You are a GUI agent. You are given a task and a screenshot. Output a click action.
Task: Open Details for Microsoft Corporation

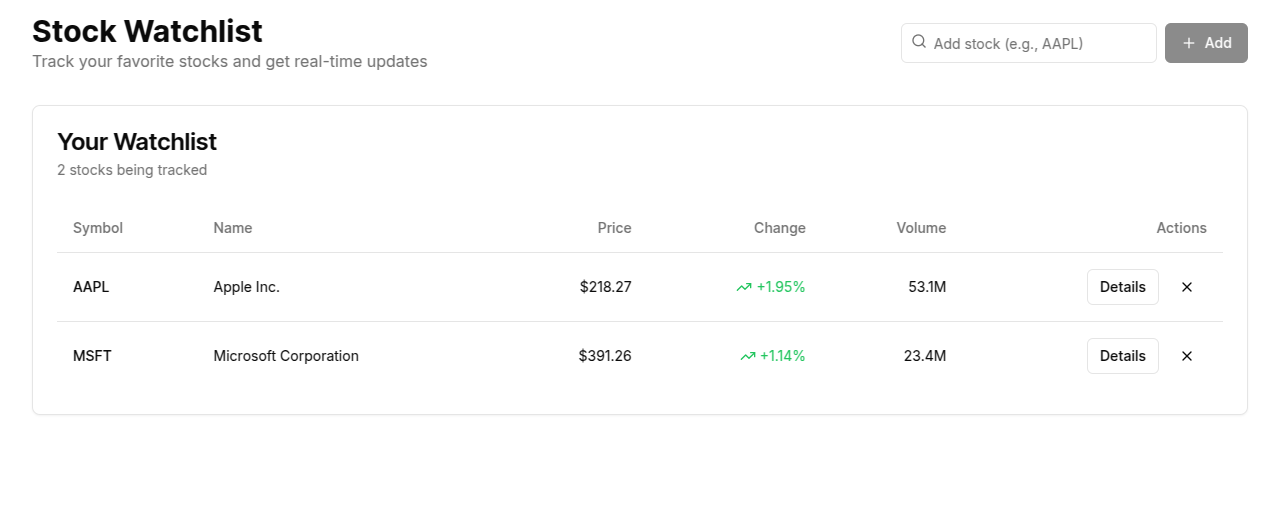(1122, 356)
